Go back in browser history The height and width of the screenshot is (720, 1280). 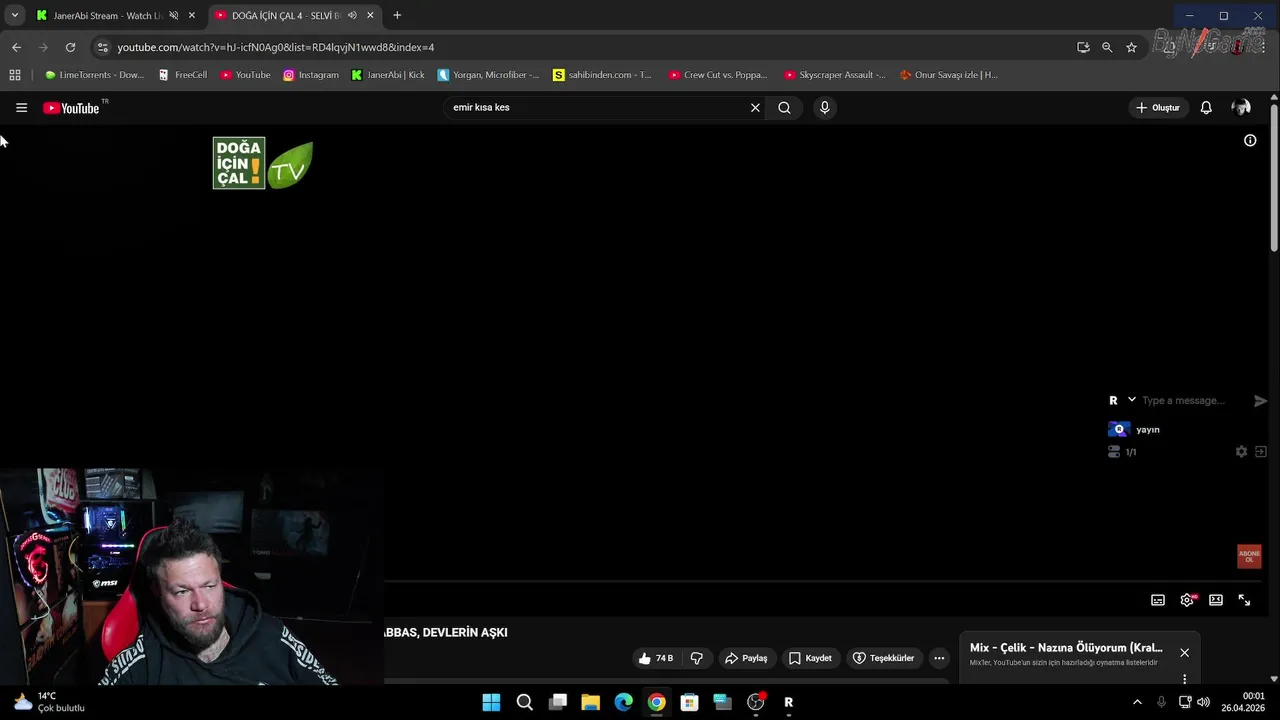(x=16, y=47)
